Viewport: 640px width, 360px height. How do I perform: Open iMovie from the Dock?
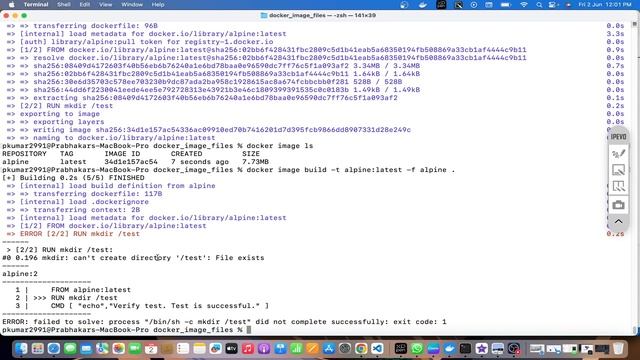482,349
